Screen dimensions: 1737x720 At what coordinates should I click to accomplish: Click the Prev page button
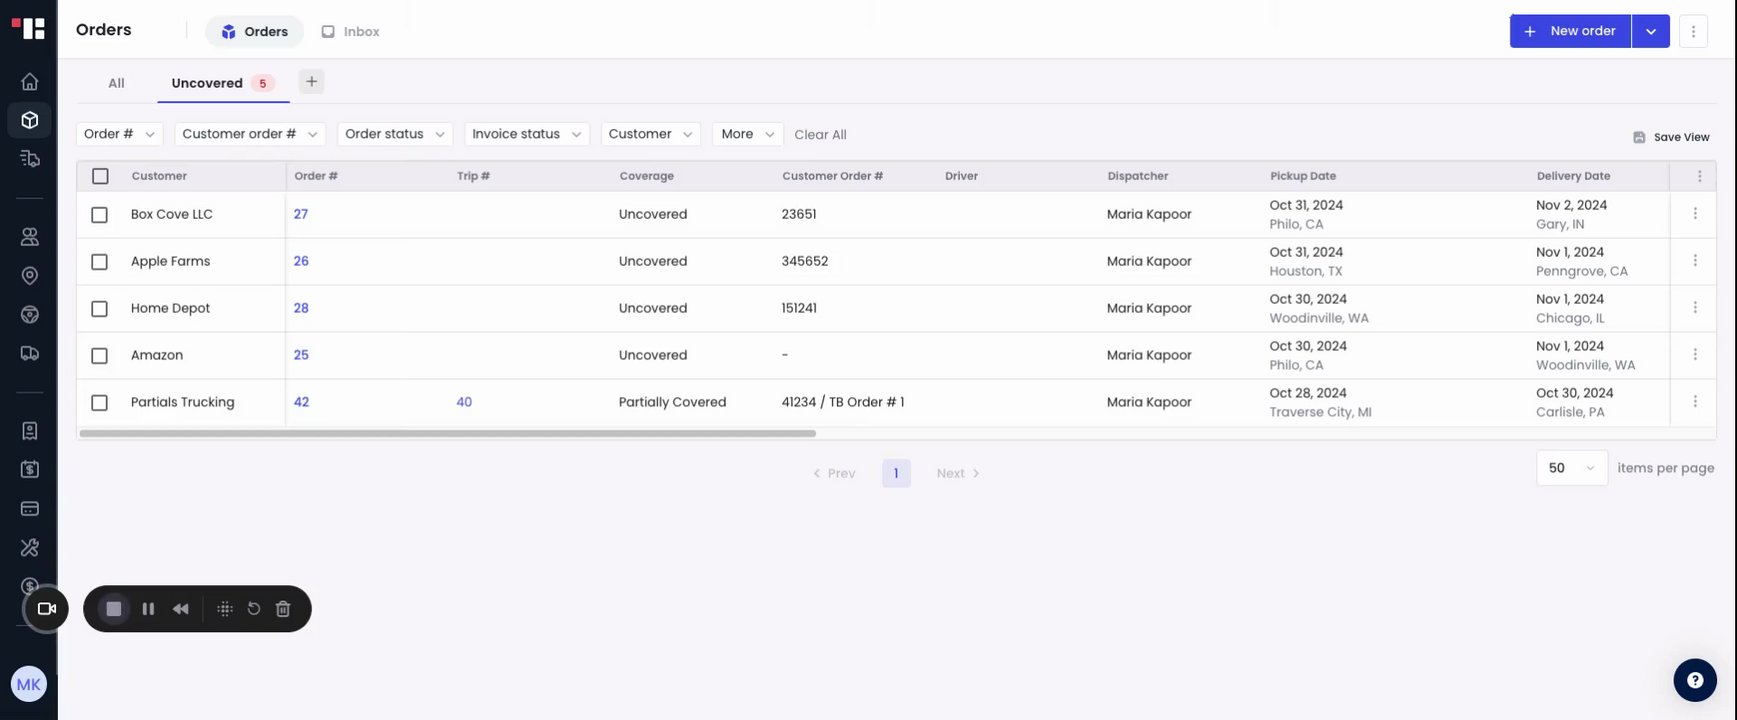coord(834,473)
